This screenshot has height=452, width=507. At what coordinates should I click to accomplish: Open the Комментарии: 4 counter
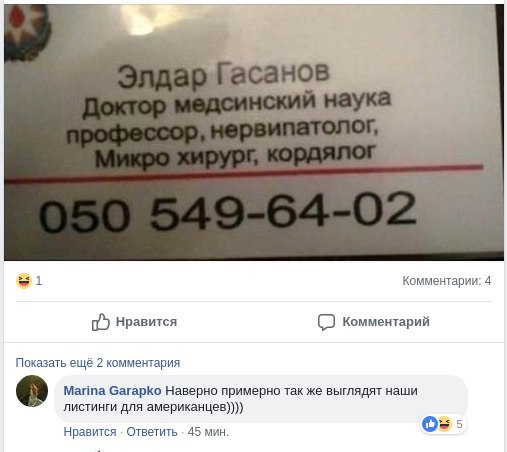pyautogui.click(x=447, y=281)
